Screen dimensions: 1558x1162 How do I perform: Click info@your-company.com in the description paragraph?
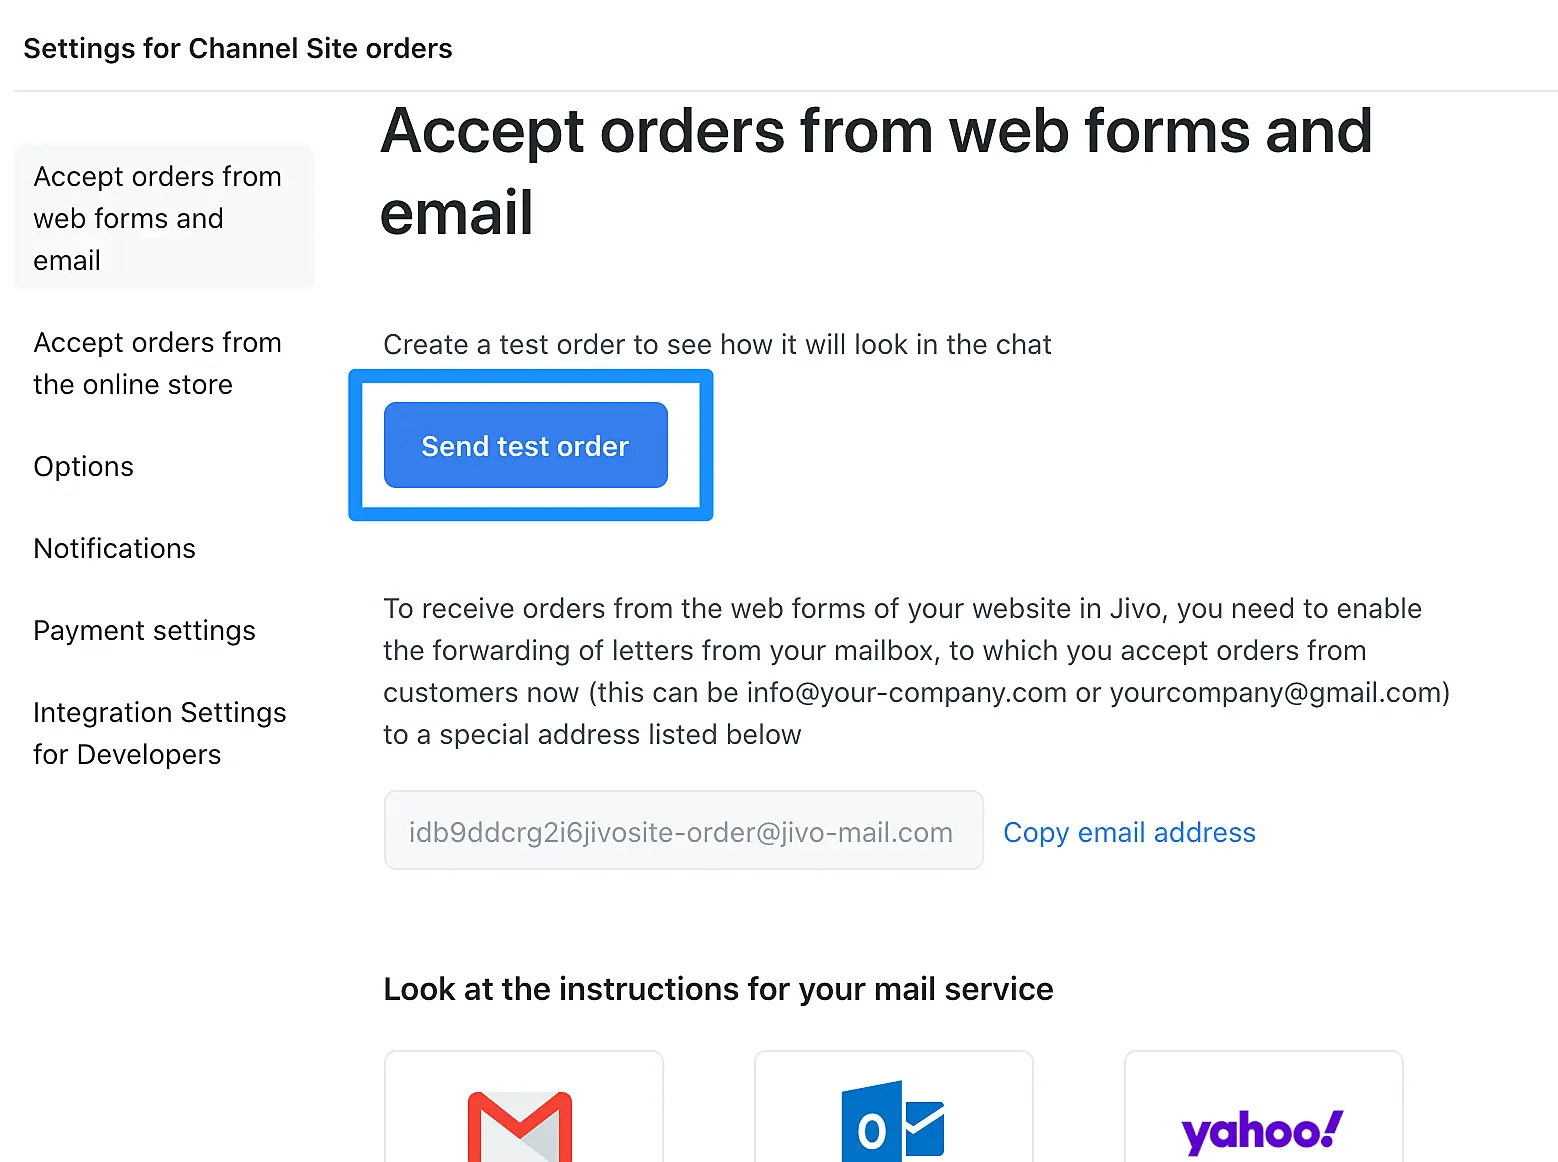[906, 693]
